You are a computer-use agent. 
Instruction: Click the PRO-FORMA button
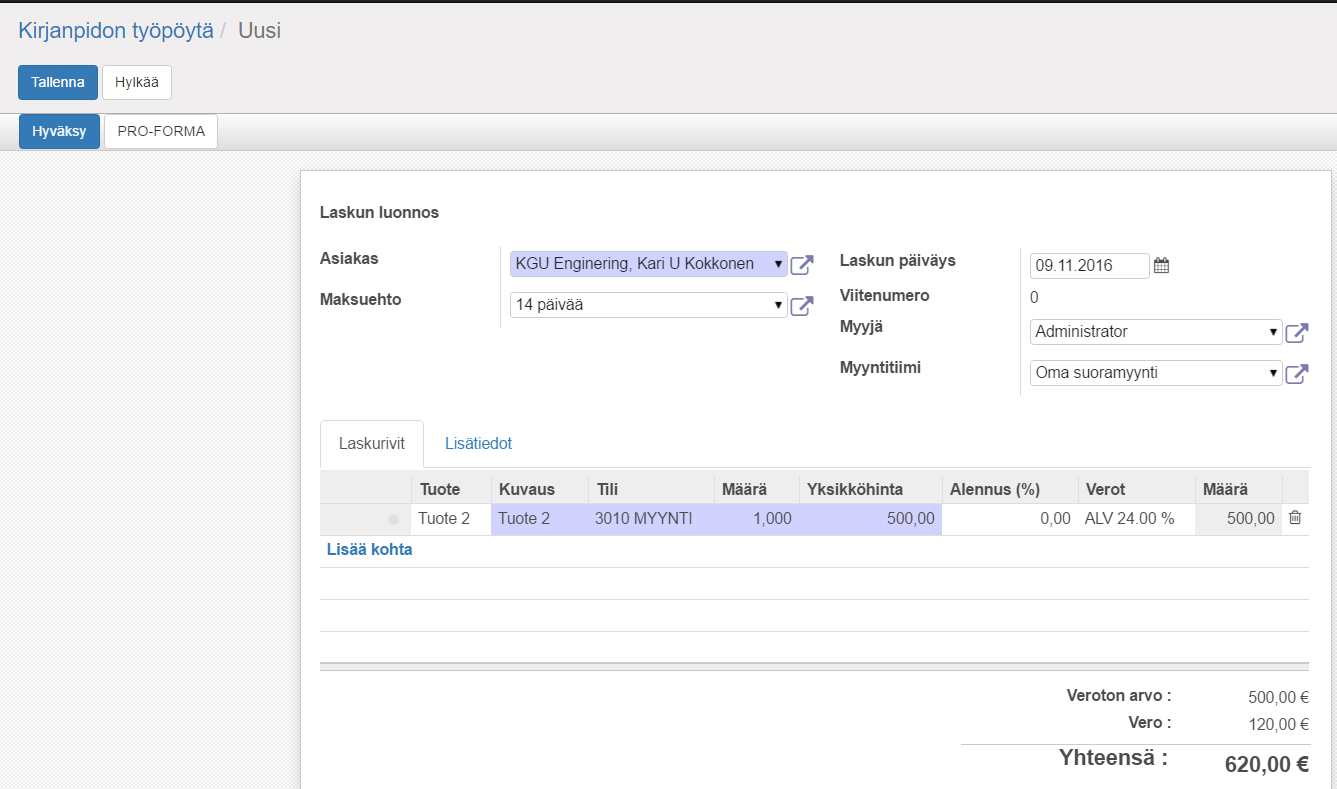161,131
